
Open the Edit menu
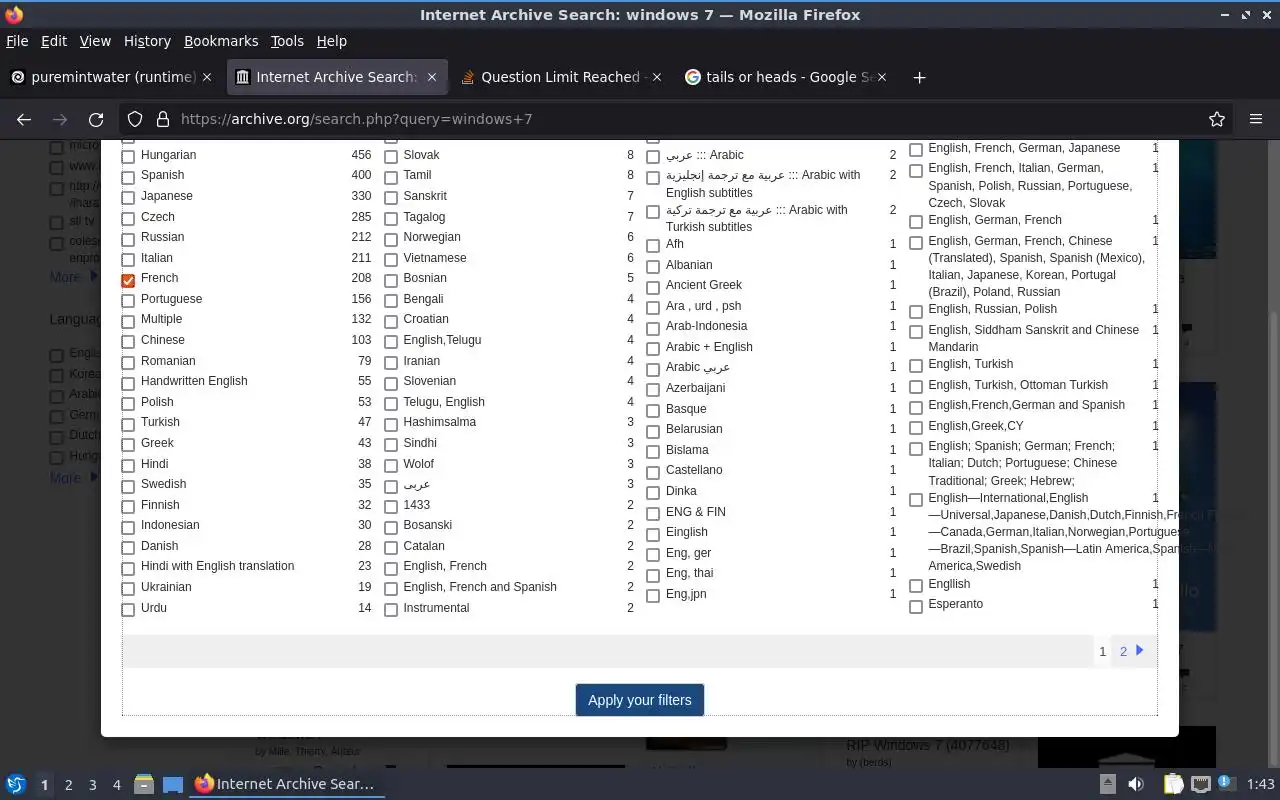54,41
